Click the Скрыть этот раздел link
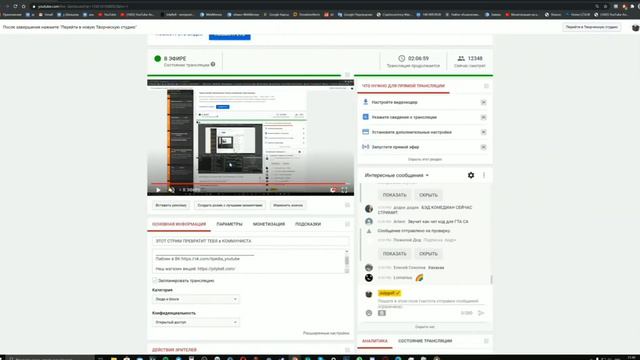Screen dimensions: 640x360 click(425, 159)
